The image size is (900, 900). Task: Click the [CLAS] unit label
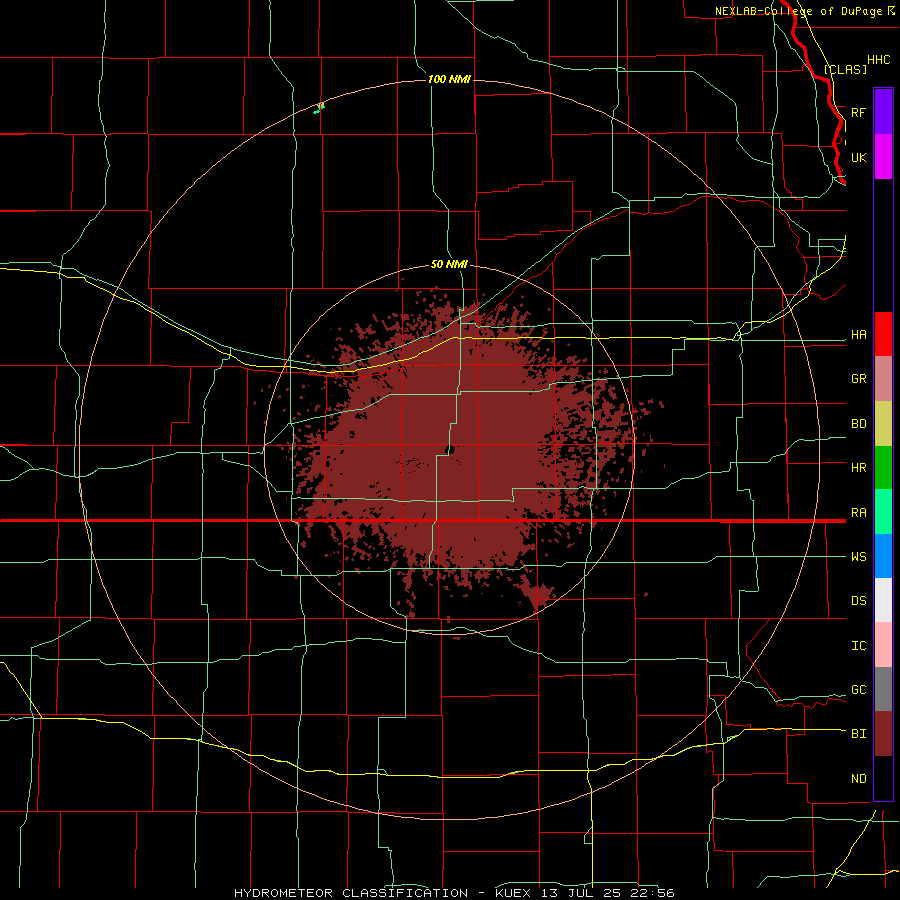(845, 69)
